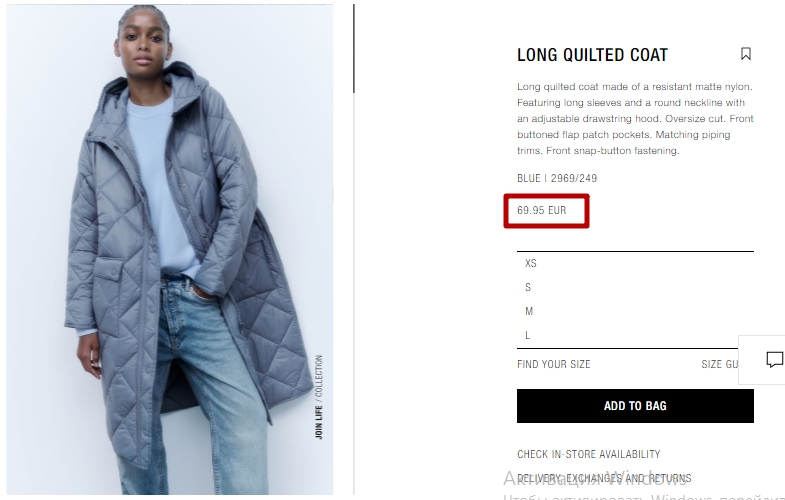Open the SIZE GUIDE link
Image resolution: width=785 pixels, height=500 pixels.
pyautogui.click(x=720, y=364)
